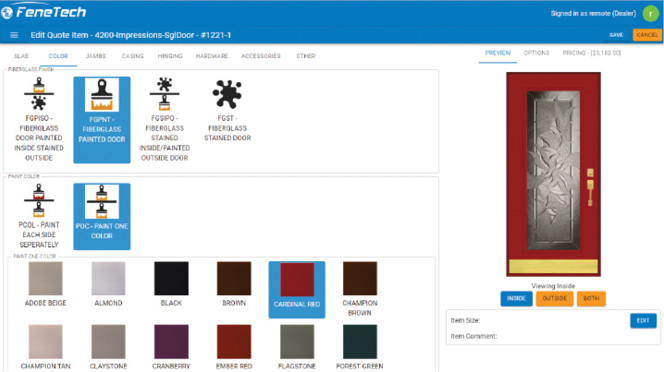Open the Jambs tab

point(96,56)
